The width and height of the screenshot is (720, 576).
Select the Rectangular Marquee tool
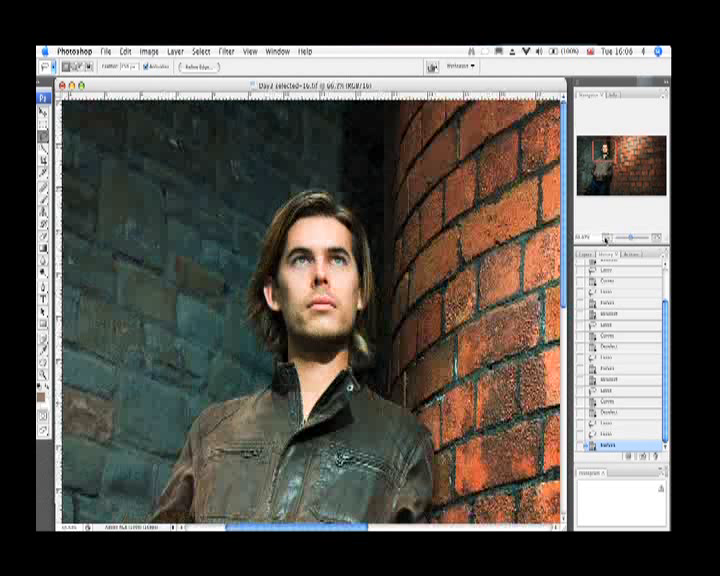43,124
